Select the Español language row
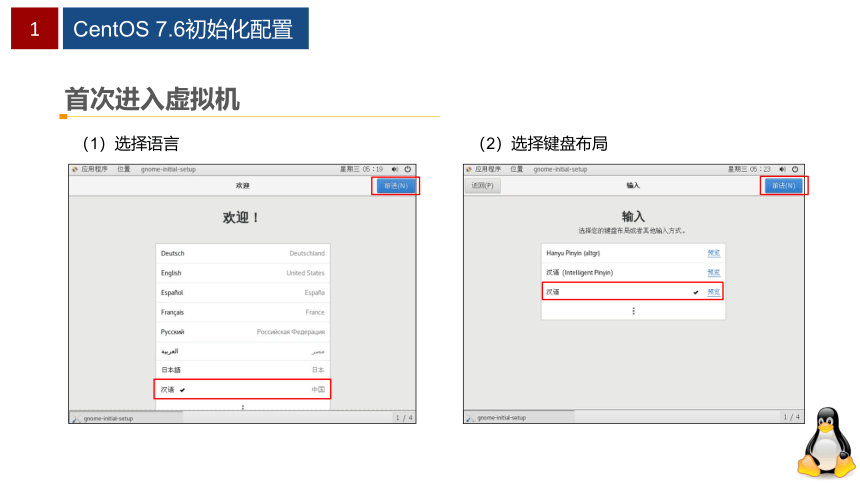The width and height of the screenshot is (860, 484). [243, 292]
